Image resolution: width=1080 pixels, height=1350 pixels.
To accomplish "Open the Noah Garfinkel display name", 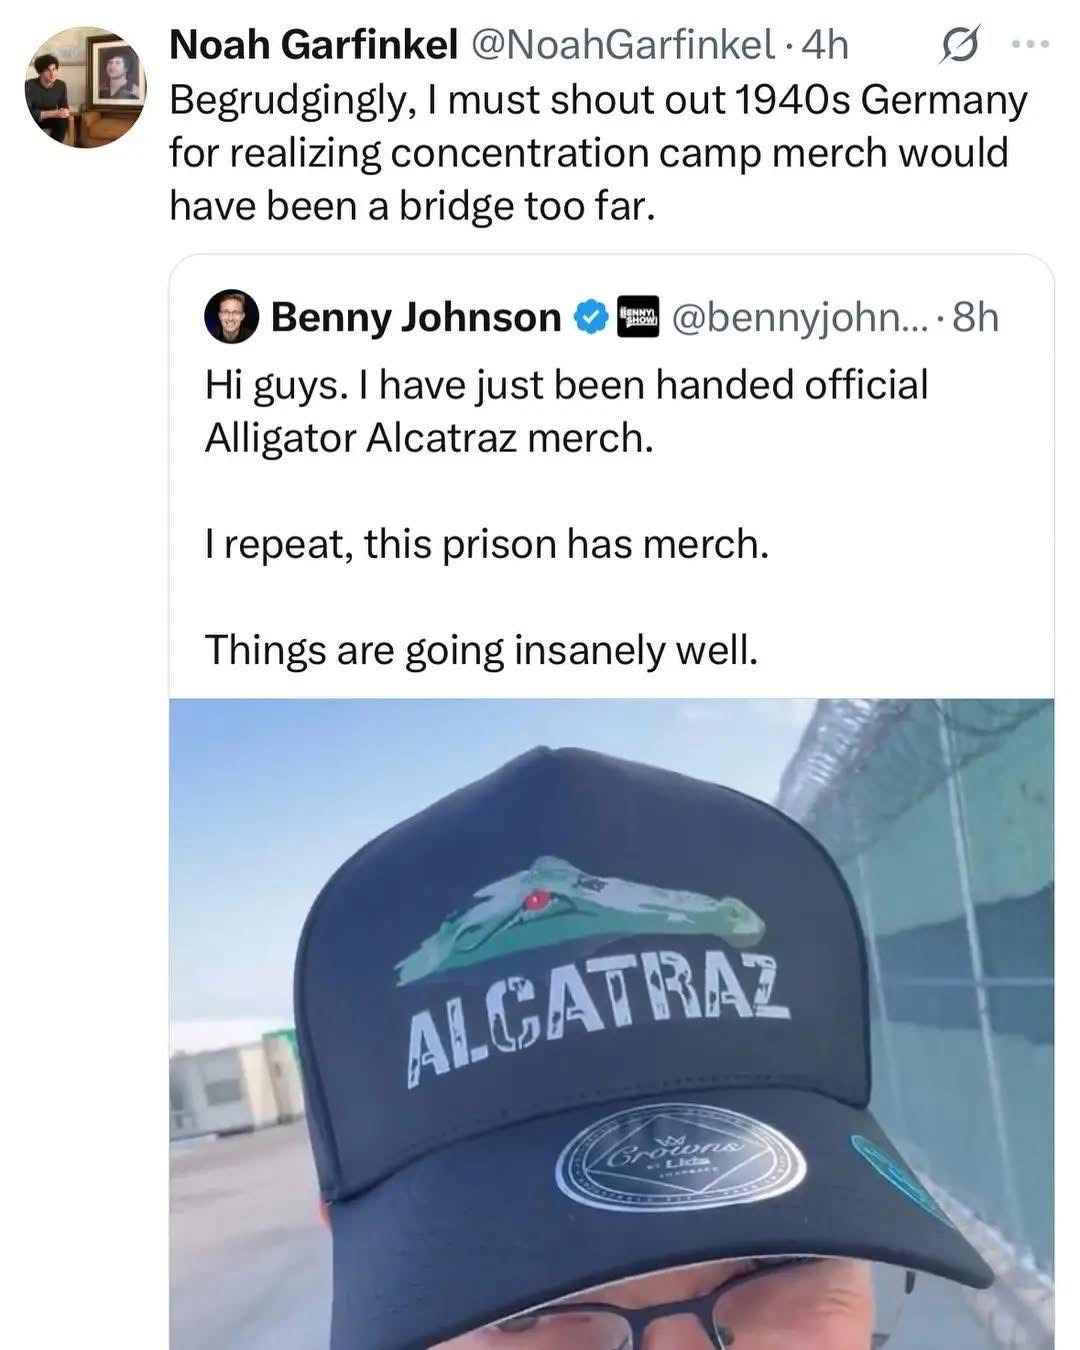I will 314,45.
